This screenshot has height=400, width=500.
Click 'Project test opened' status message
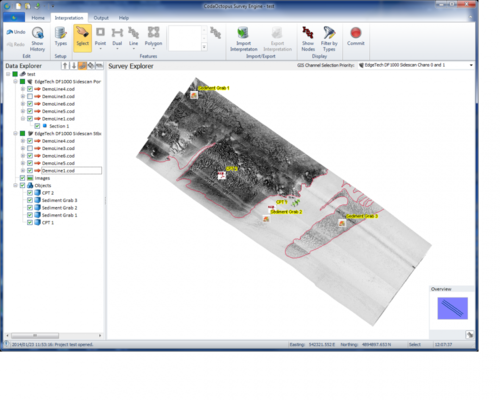click(52, 344)
